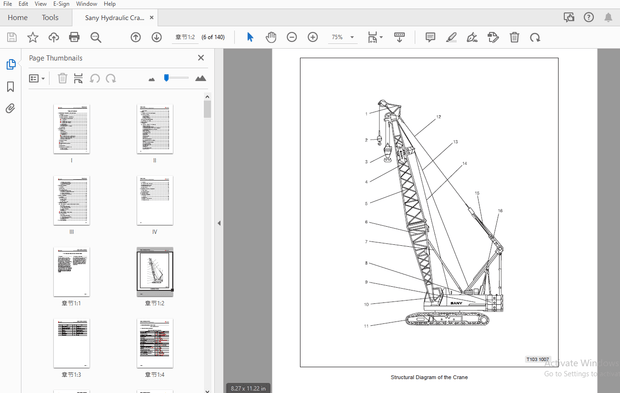Select the 1:3 page thumbnail
Viewport: 620px width, 393px height.
click(x=72, y=343)
